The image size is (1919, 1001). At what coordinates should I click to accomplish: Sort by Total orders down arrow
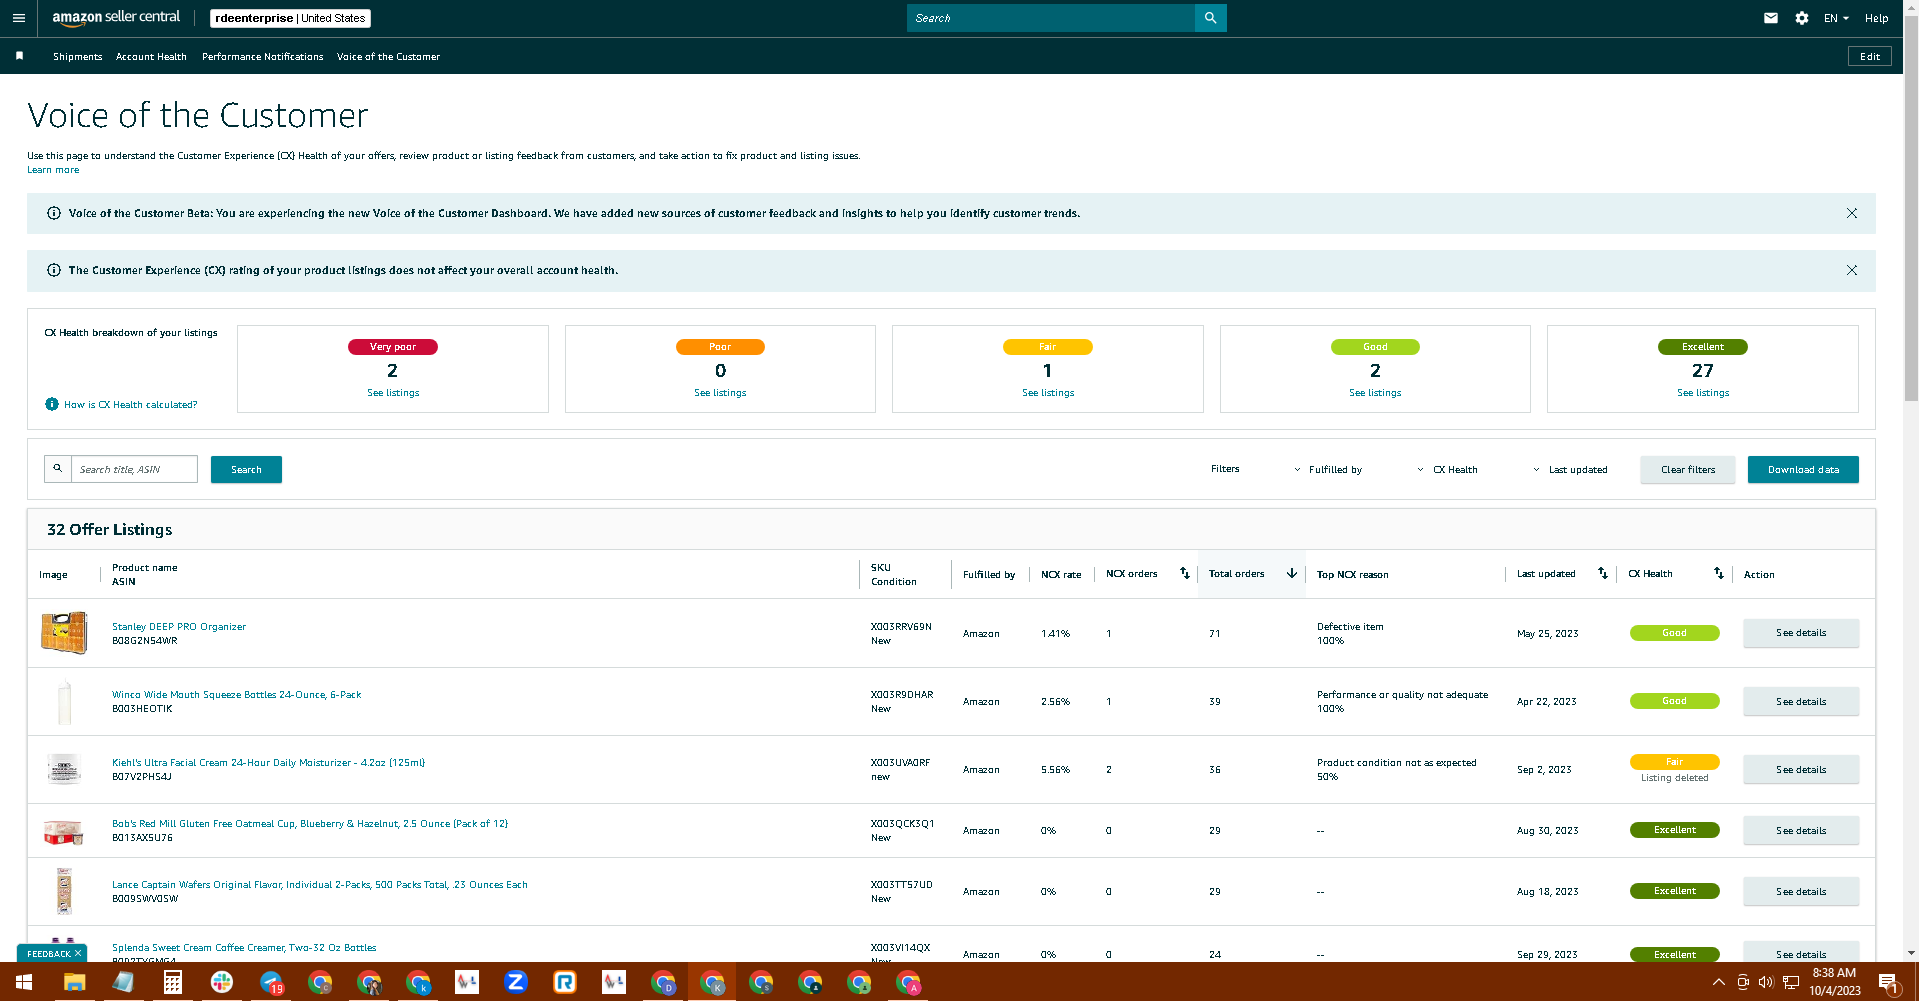(x=1291, y=573)
